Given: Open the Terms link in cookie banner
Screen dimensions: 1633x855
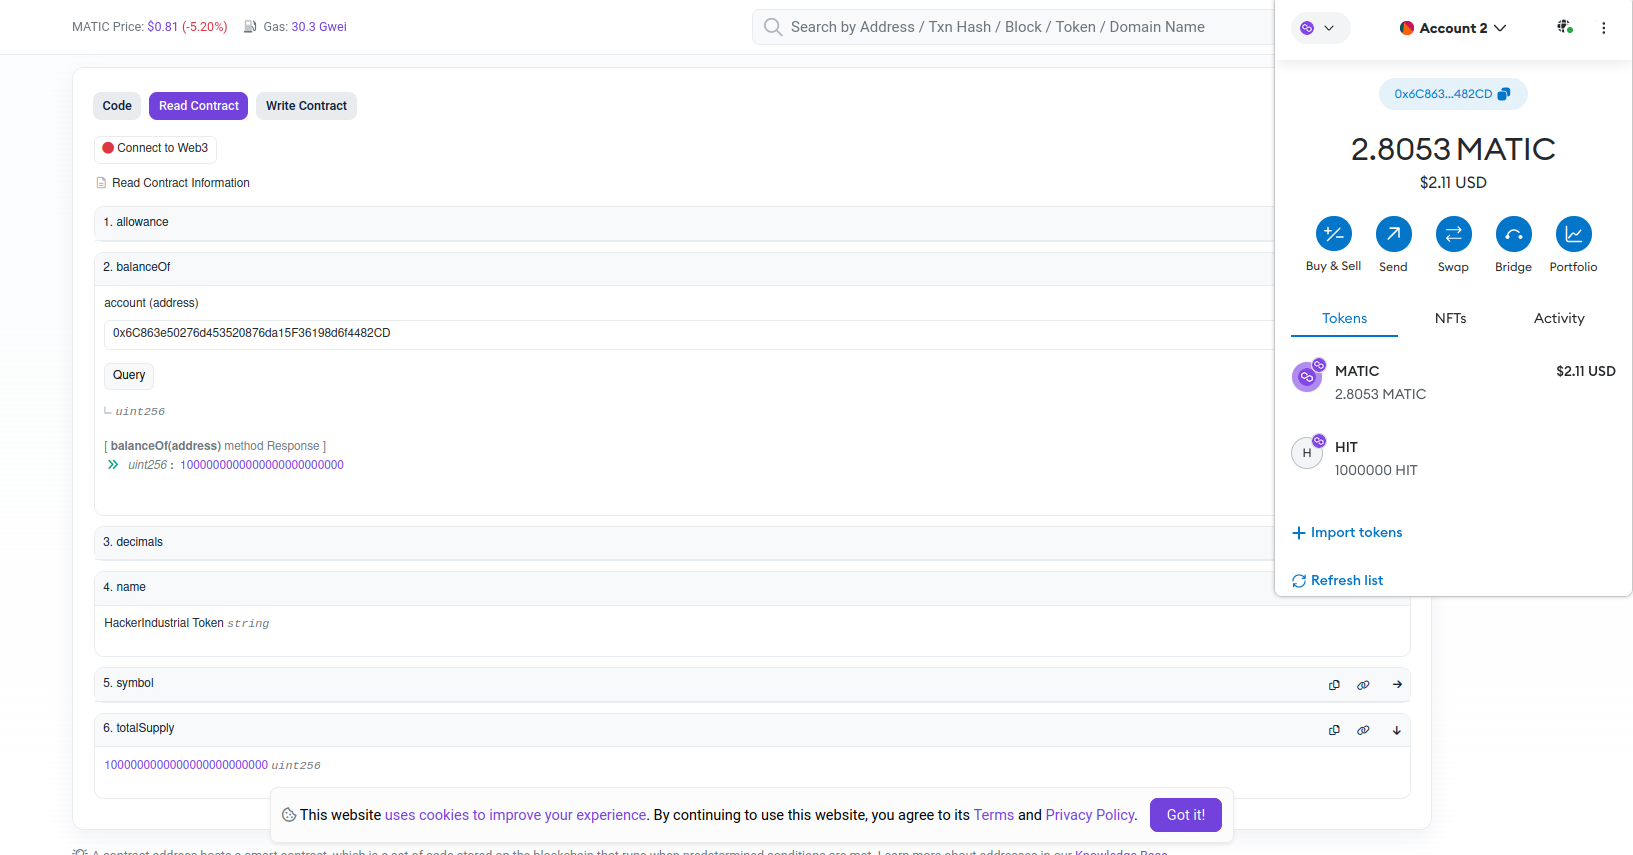Looking at the screenshot, I should click(994, 815).
